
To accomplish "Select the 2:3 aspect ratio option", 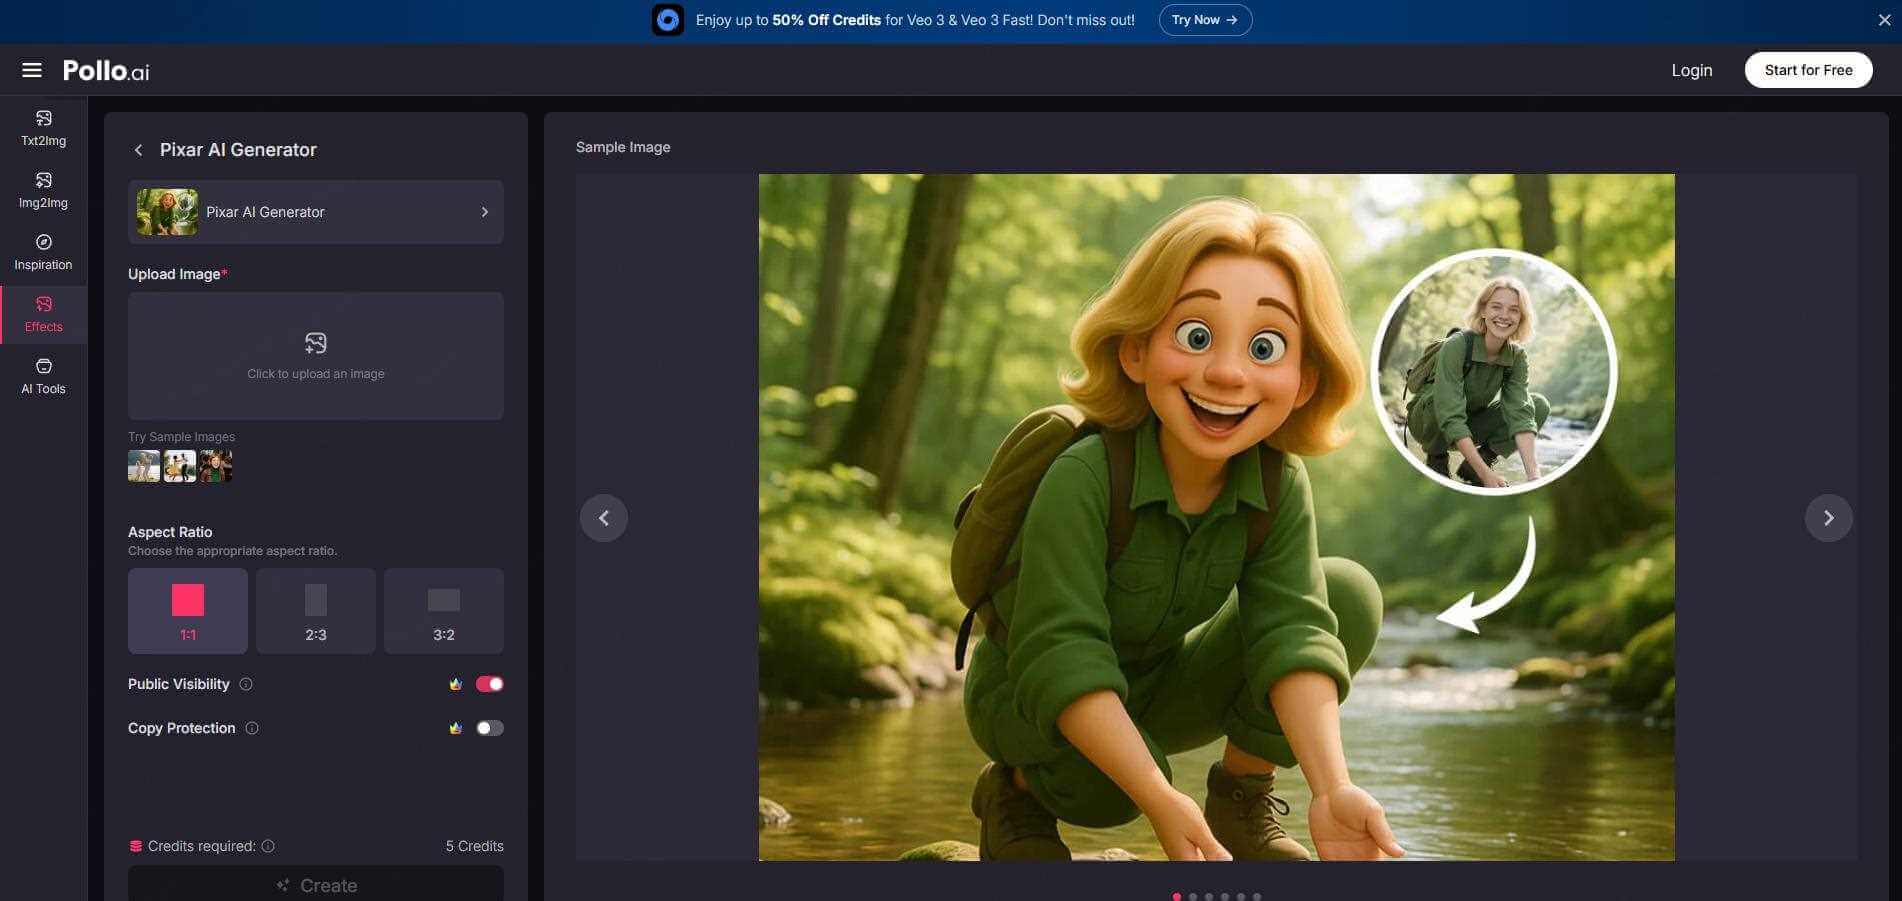I will [315, 610].
